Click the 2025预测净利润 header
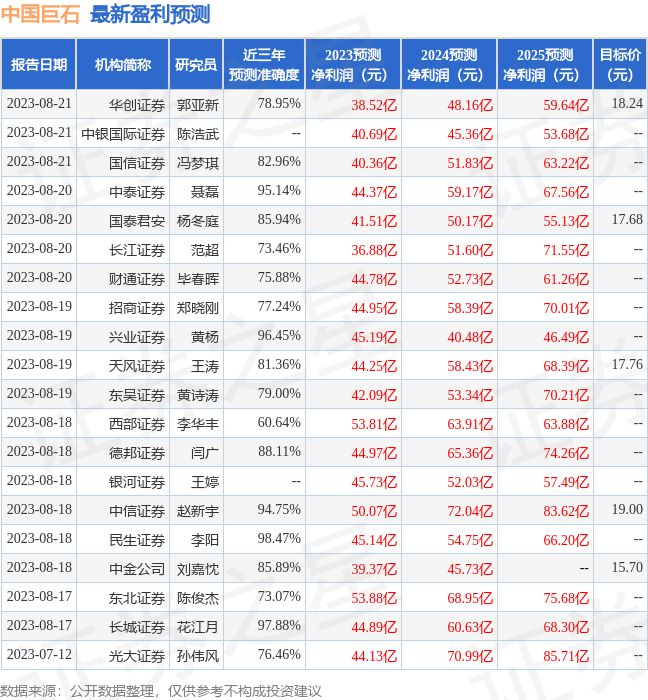 pos(545,65)
